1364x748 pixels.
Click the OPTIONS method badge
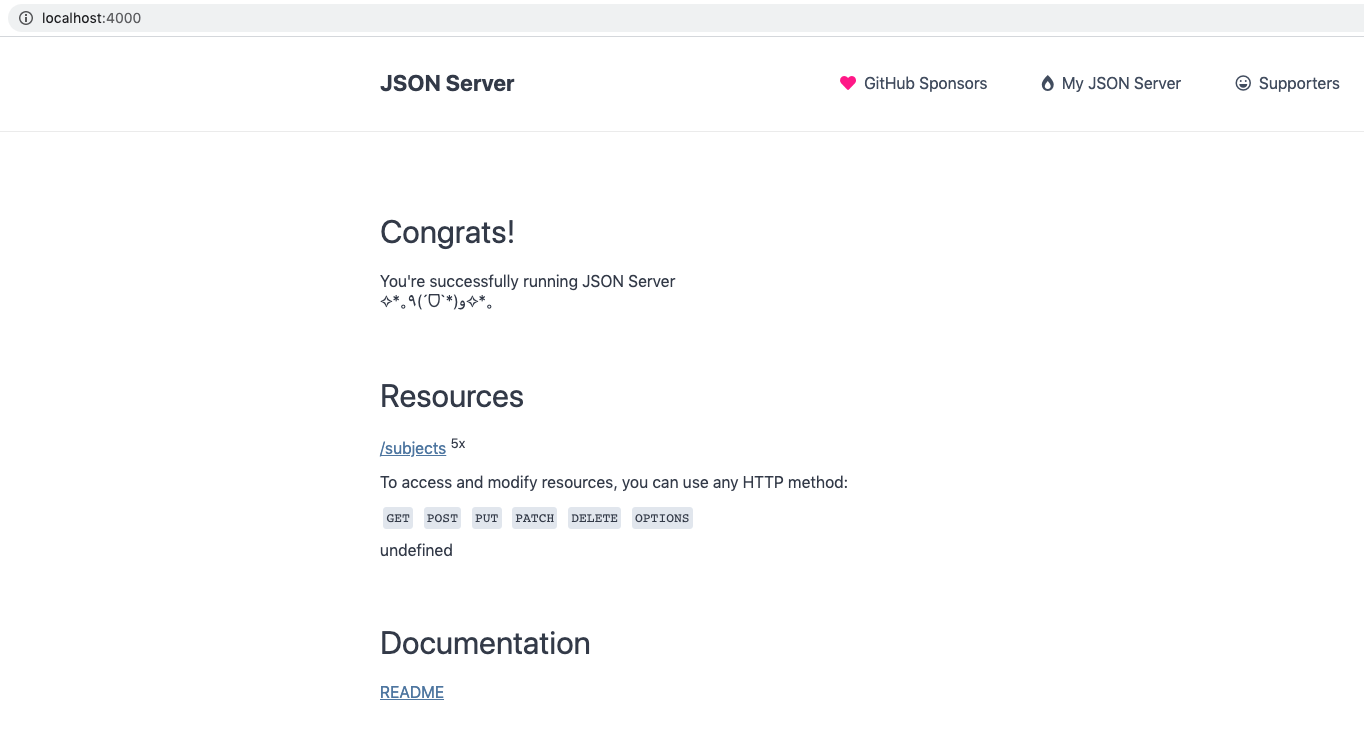coord(662,518)
